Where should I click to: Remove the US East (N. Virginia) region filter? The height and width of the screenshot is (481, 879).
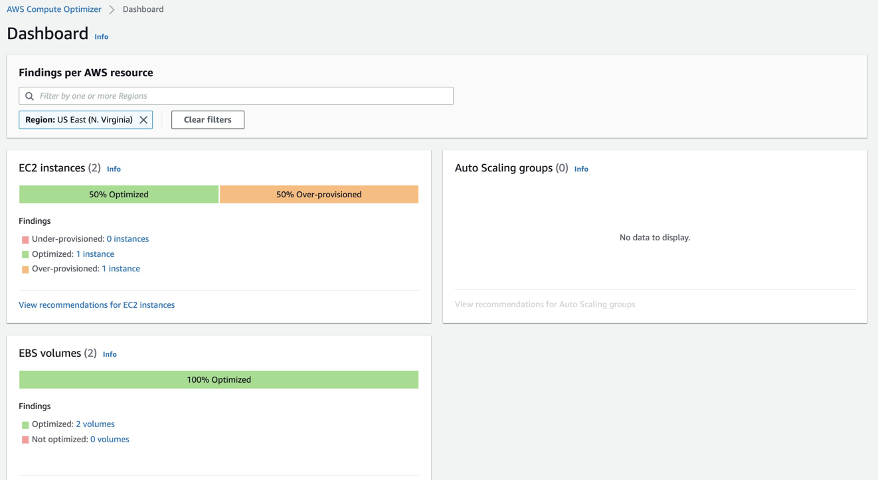pos(144,119)
